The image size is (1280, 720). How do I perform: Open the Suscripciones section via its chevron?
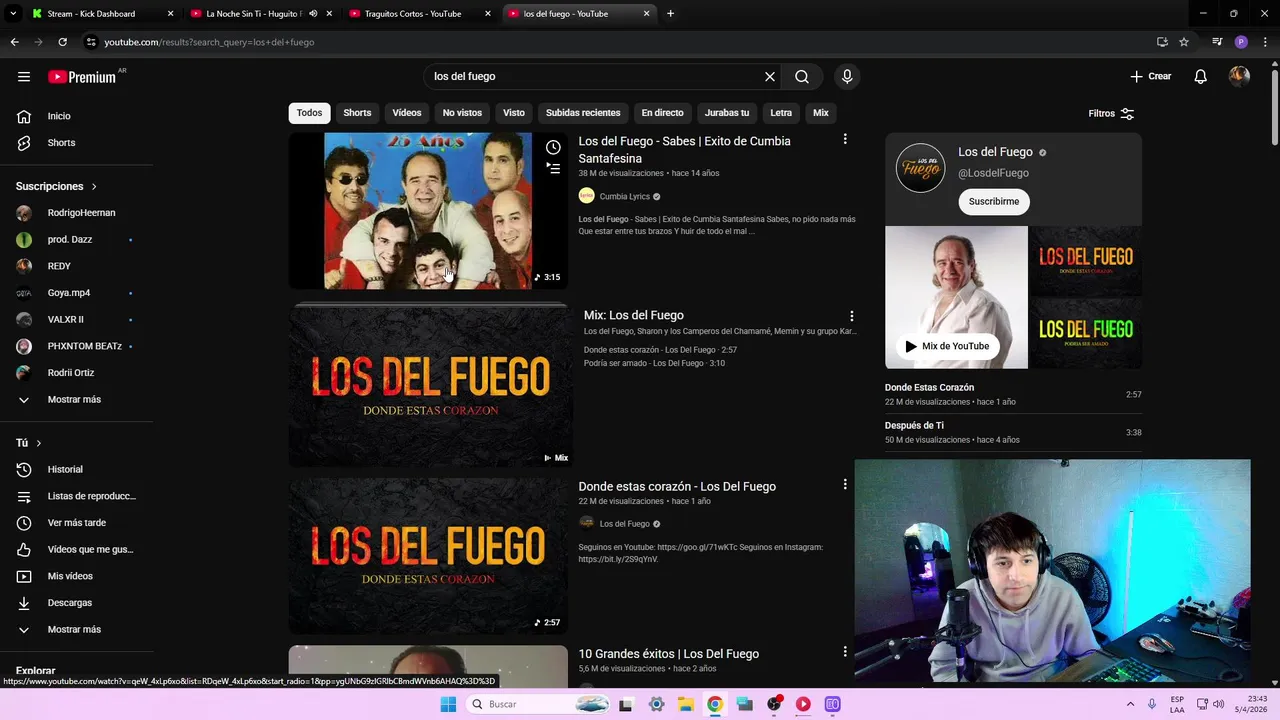click(94, 186)
